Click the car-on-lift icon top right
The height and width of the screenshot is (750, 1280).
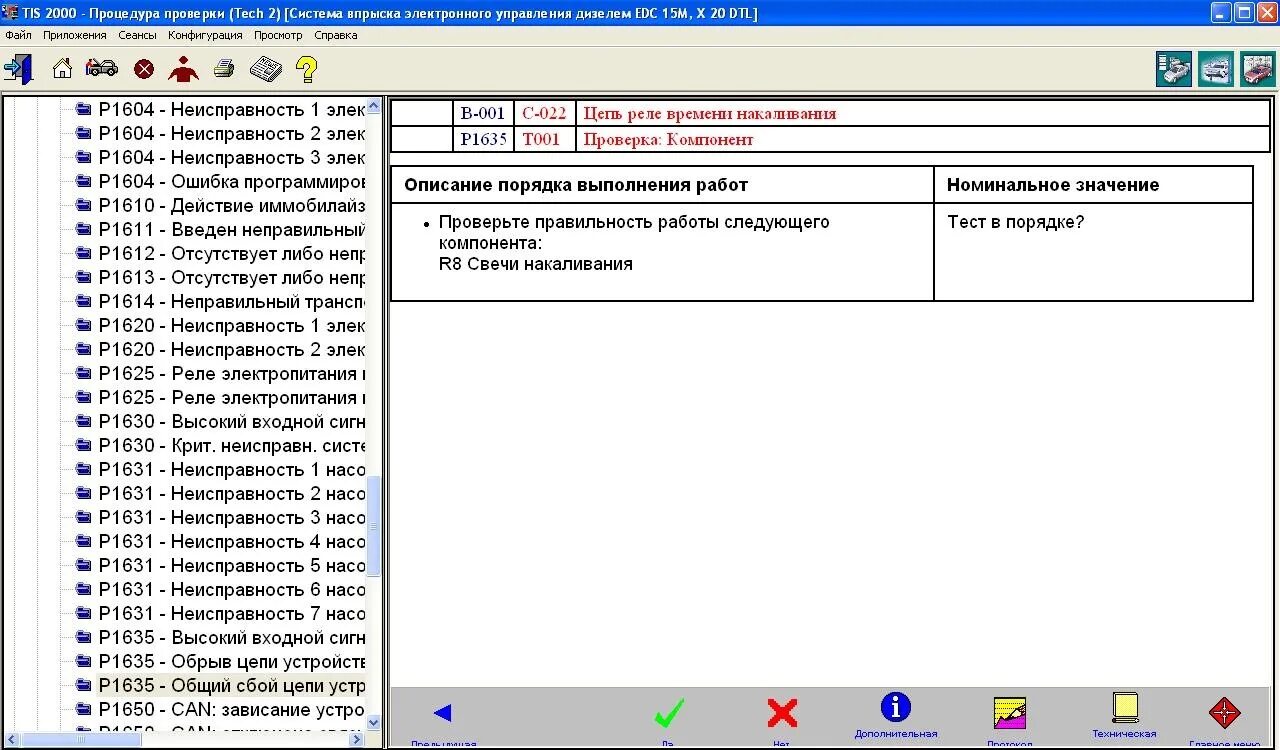pyautogui.click(x=1216, y=69)
